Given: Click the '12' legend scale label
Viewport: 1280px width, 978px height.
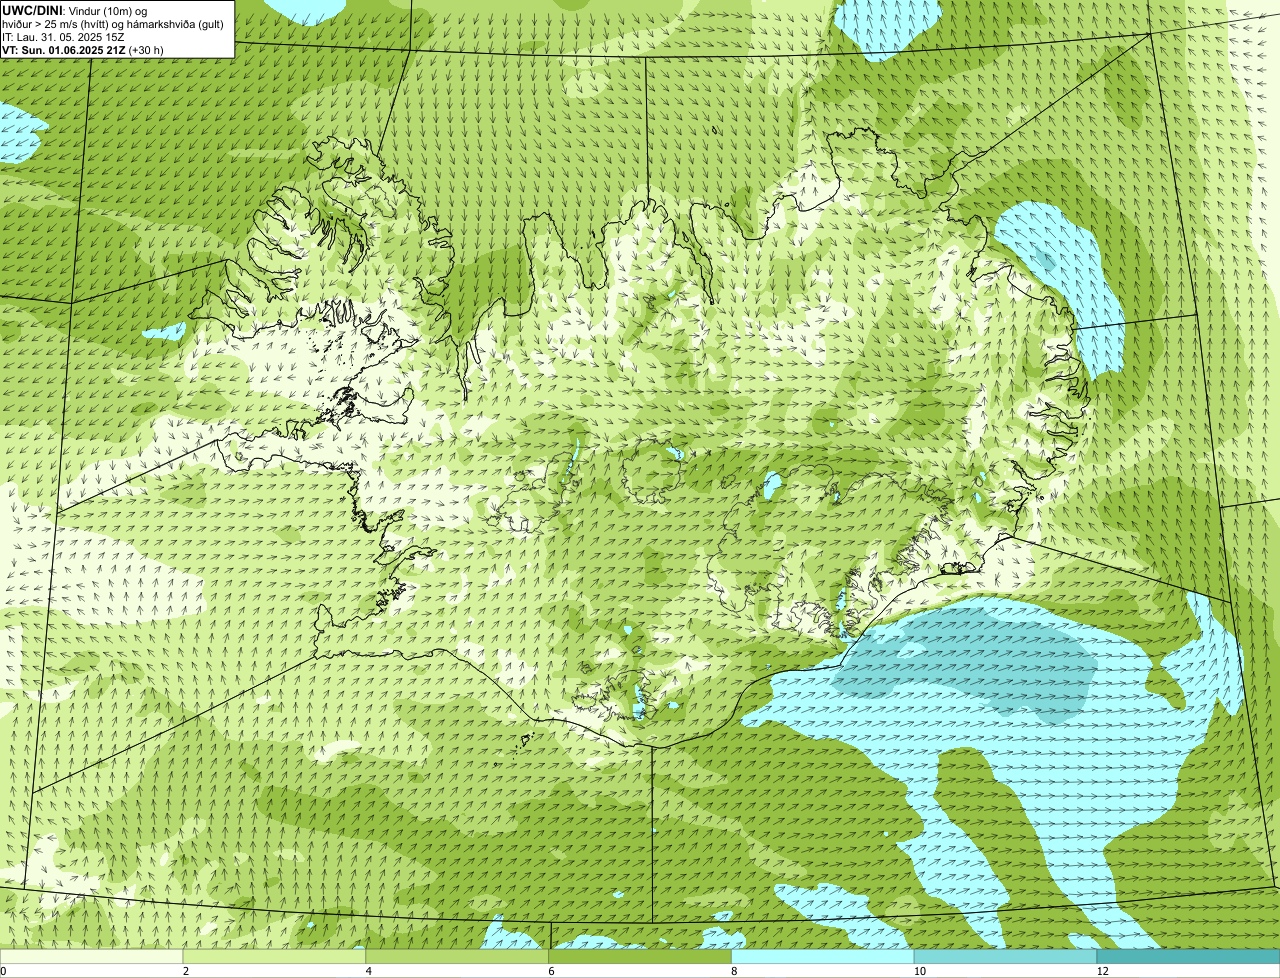Looking at the screenshot, I should point(1103,971).
